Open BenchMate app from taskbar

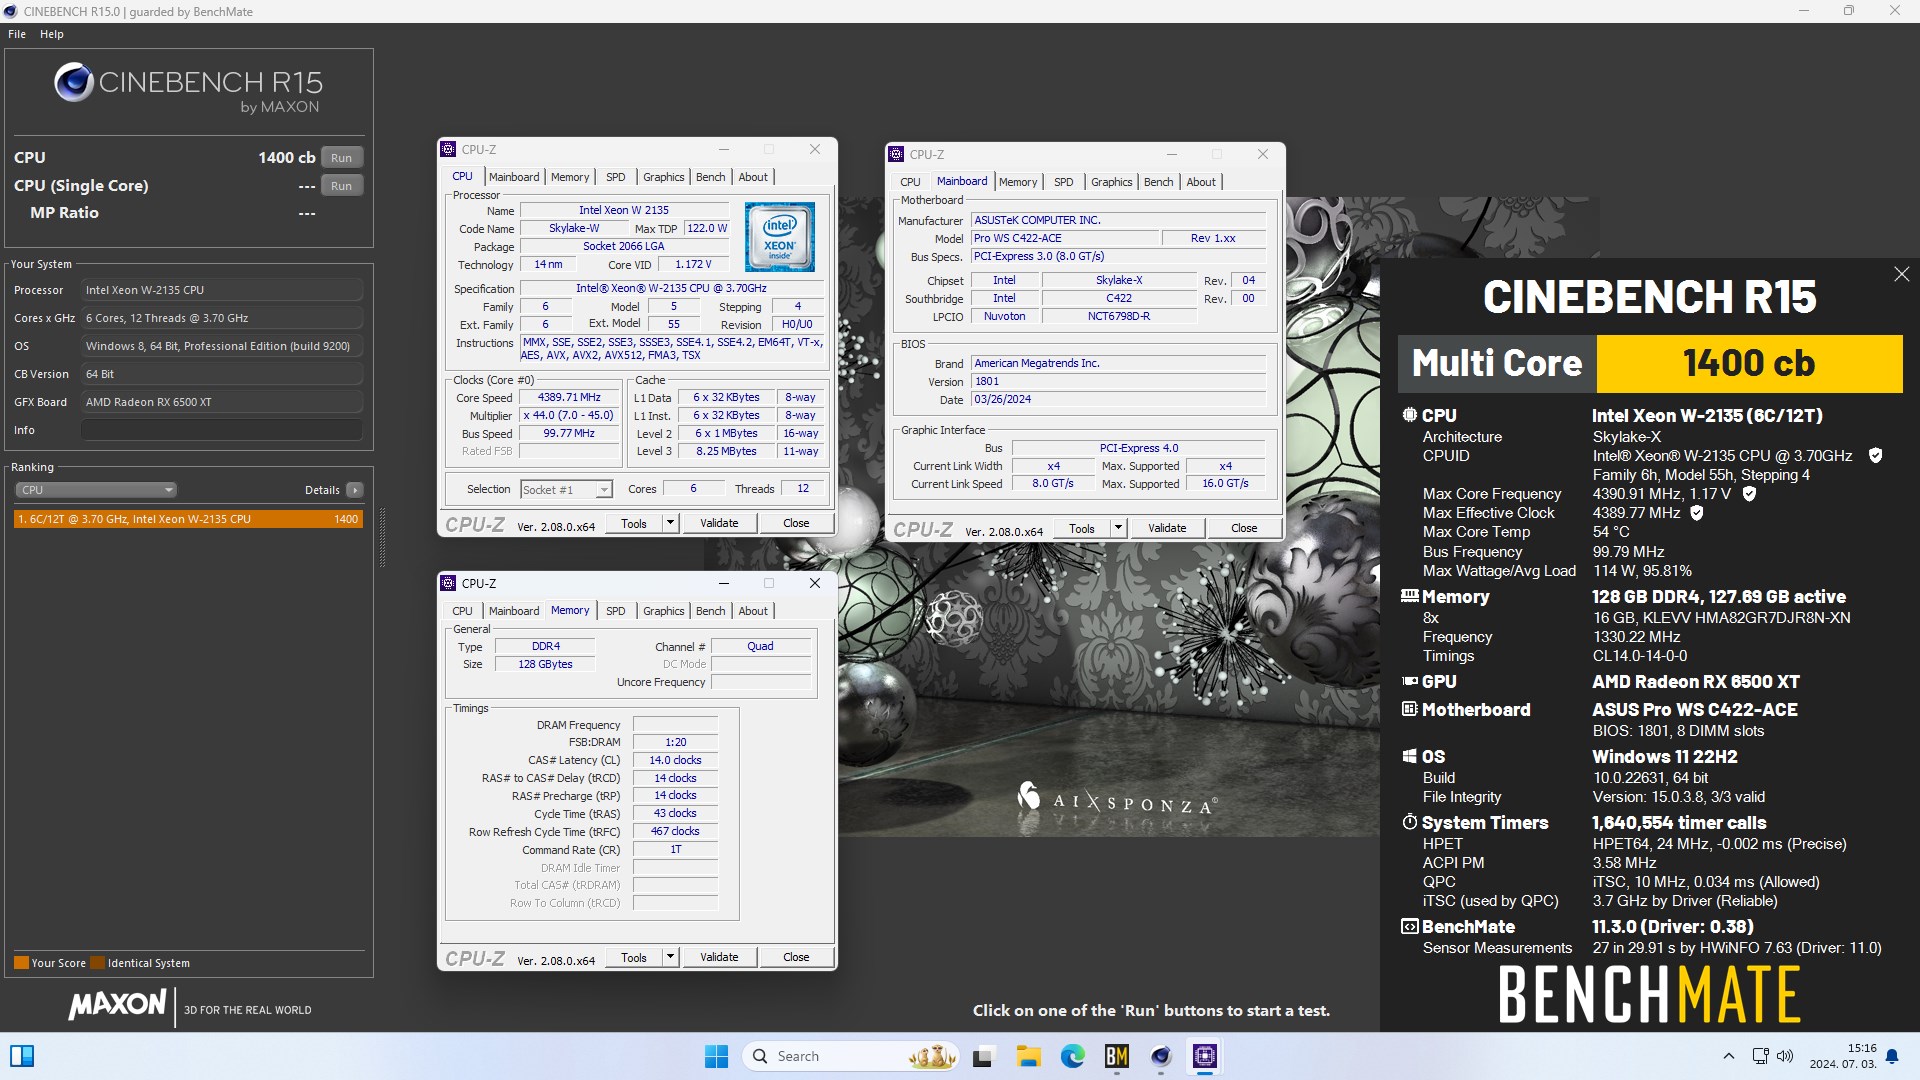(1116, 1056)
